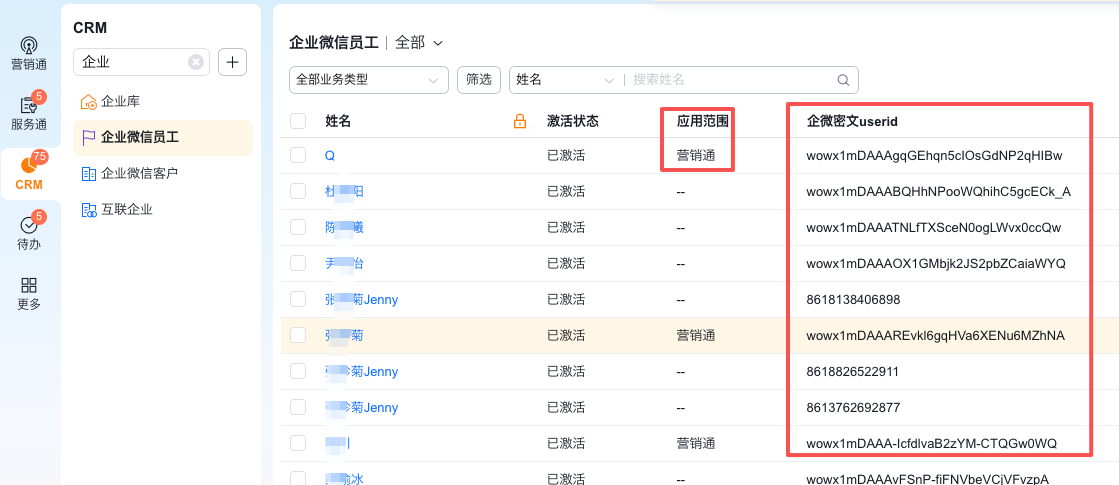Click the 更多 grid icon
Image resolution: width=1119 pixels, height=485 pixels.
29,293
